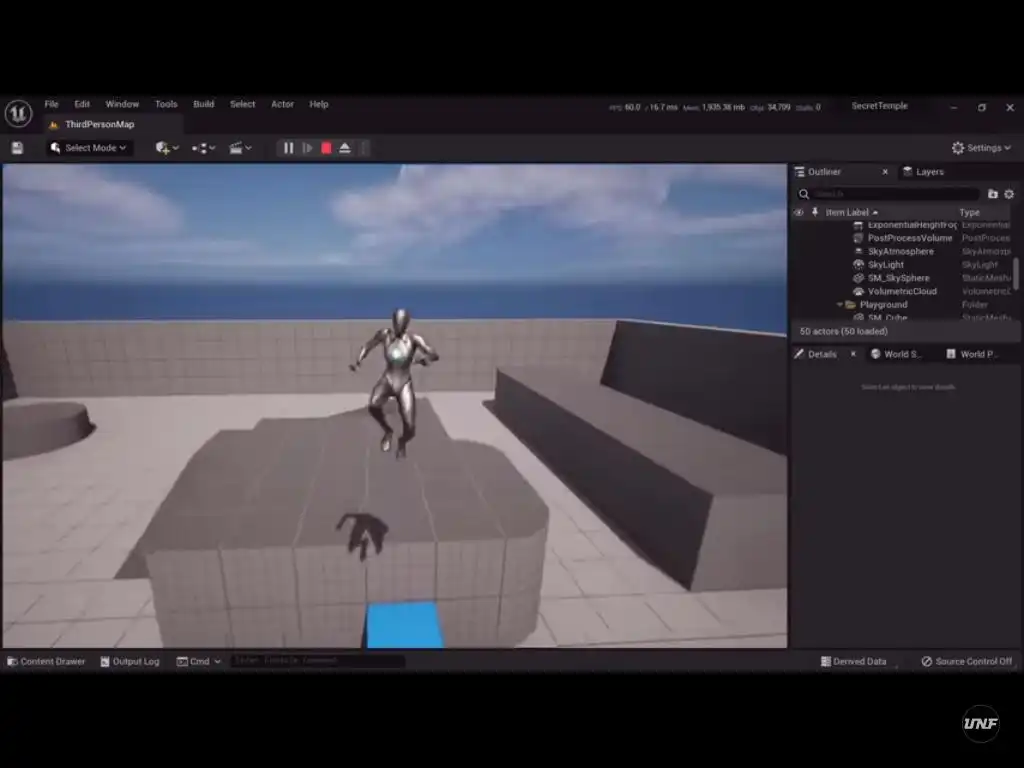Click the VolumetricCloud actor icon

[x=858, y=291]
